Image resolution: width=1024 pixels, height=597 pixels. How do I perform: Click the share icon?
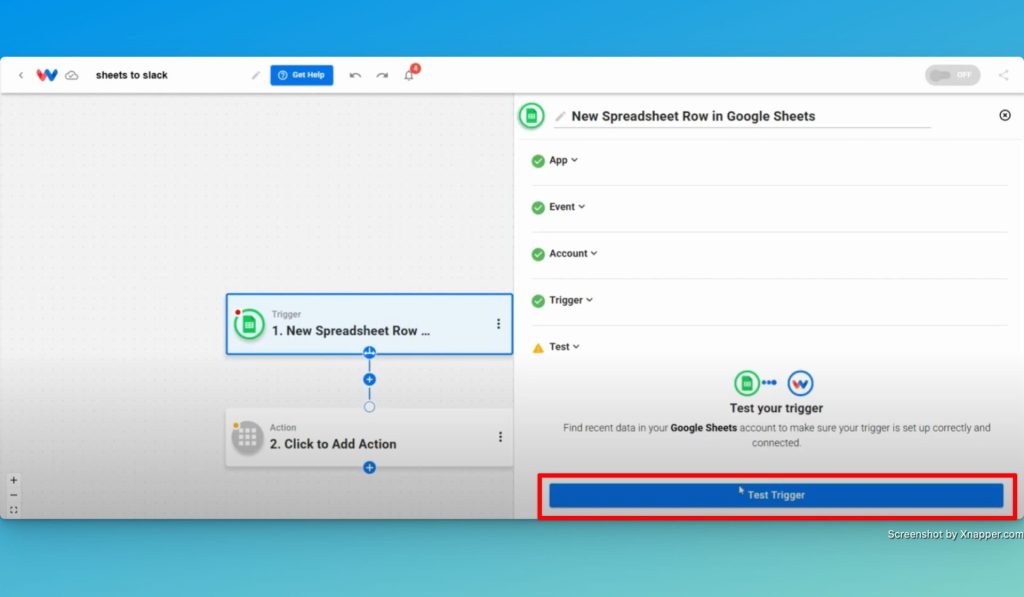1004,75
